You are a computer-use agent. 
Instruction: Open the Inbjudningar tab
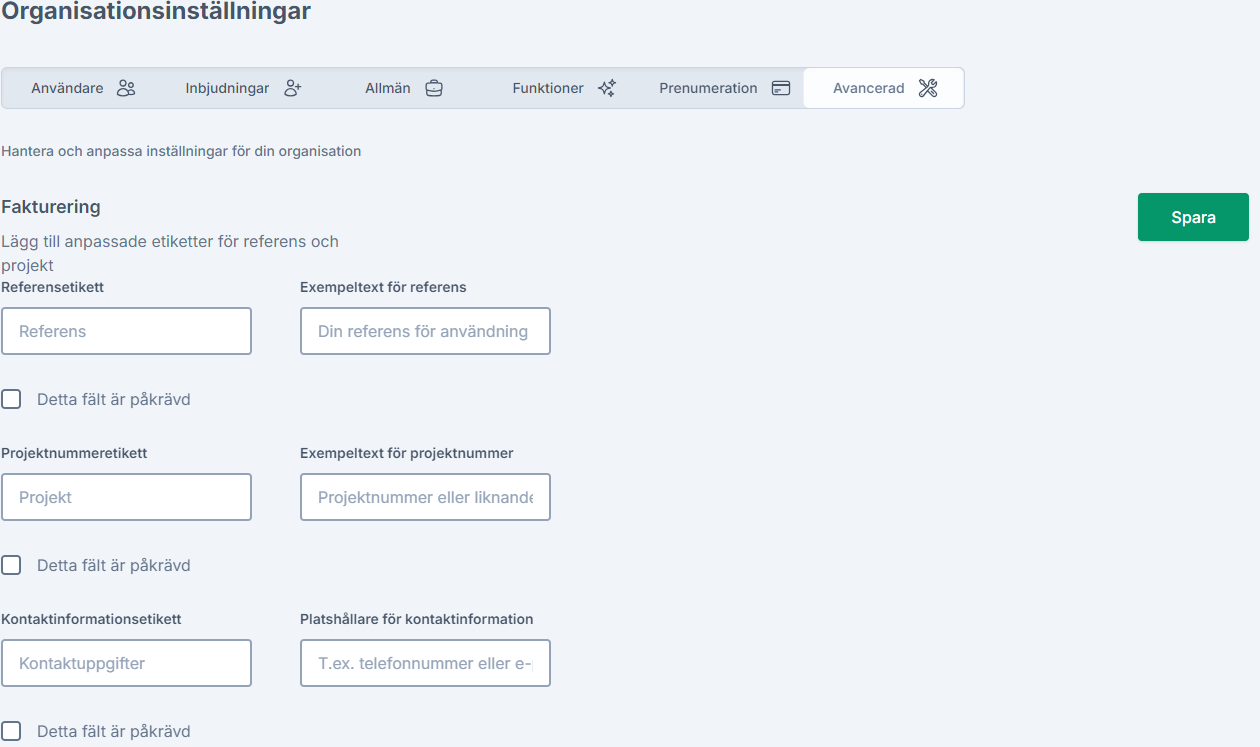243,88
